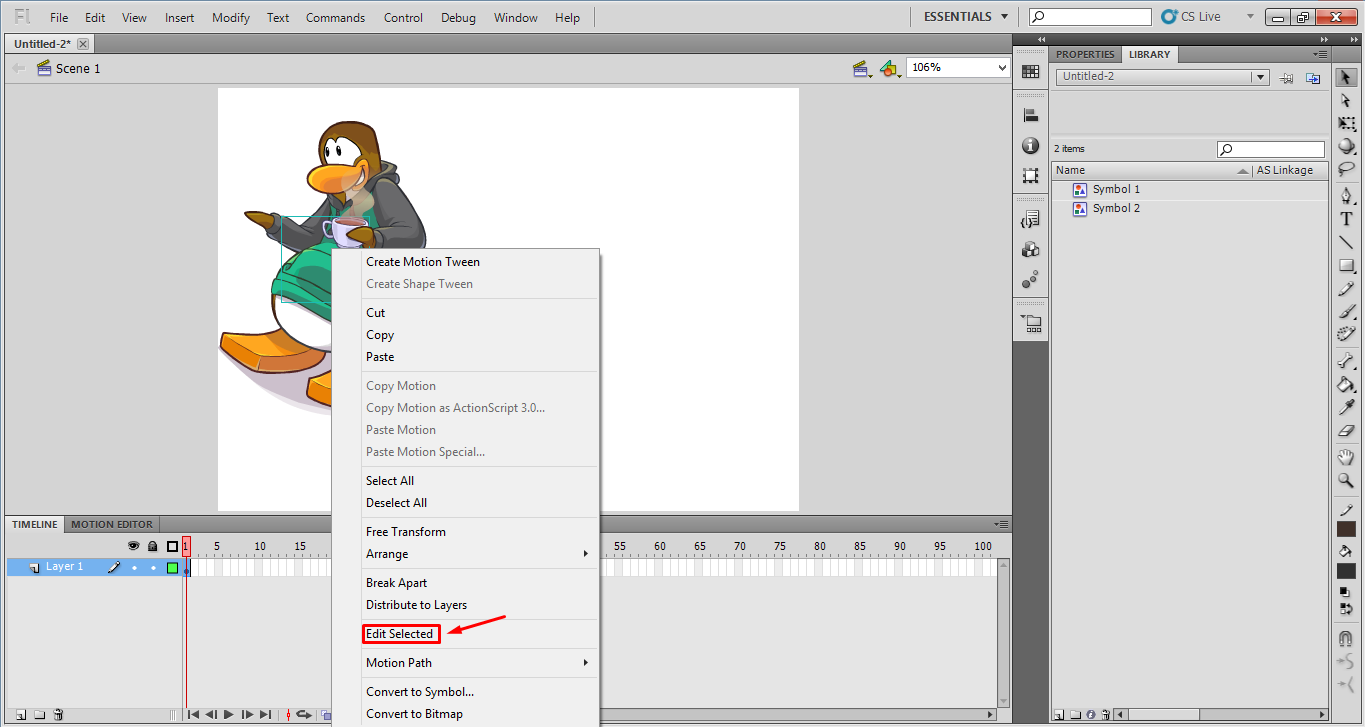Select the Paint Bucket tool
Viewport: 1365px width, 727px height.
(x=1346, y=384)
